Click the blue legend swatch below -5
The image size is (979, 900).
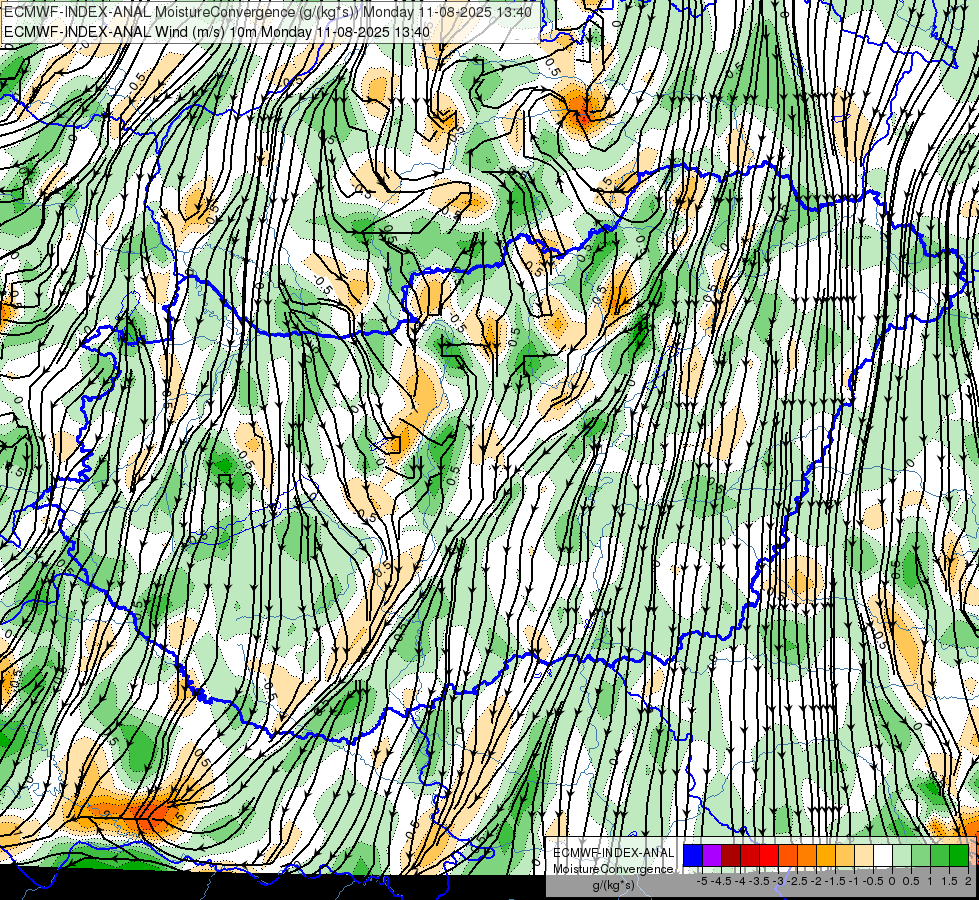693,856
